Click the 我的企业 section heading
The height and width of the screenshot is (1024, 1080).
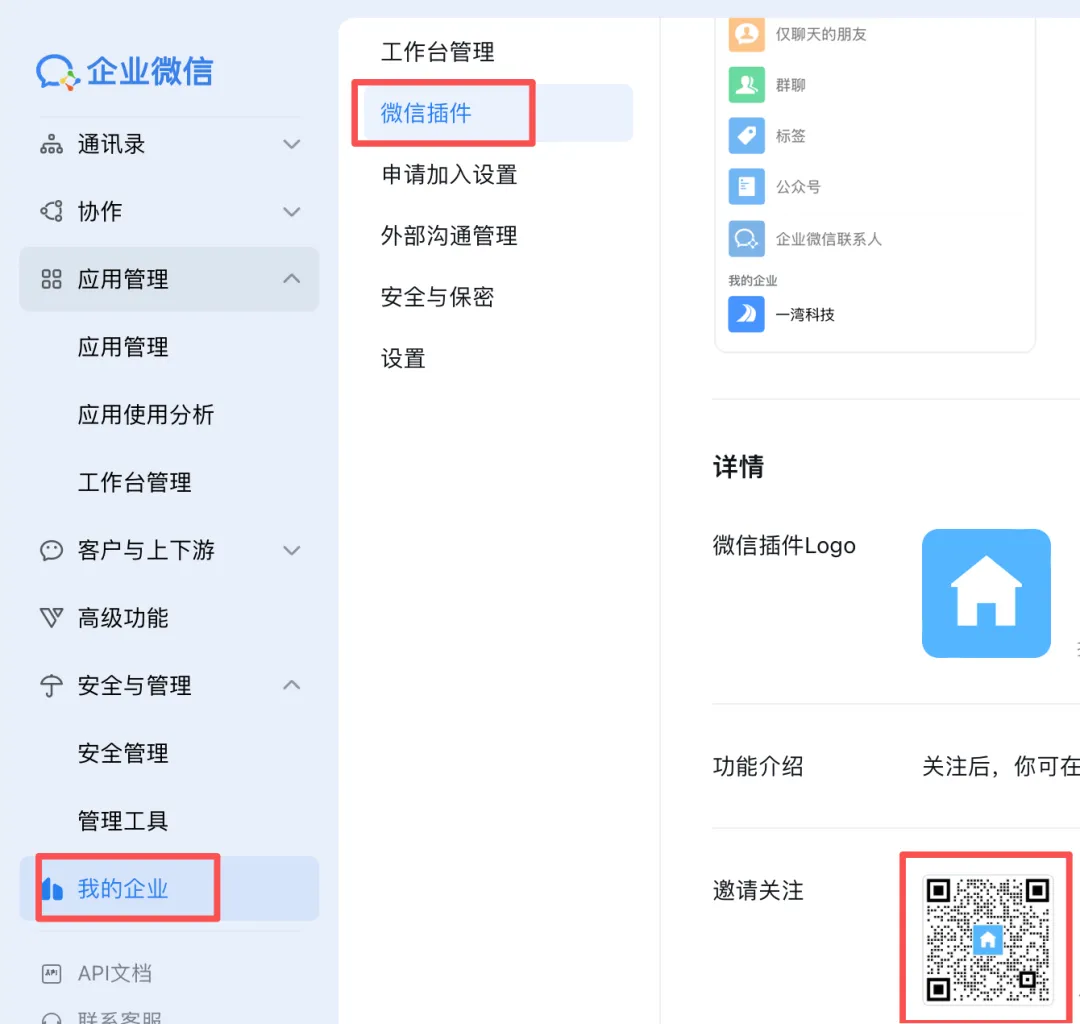point(753,280)
